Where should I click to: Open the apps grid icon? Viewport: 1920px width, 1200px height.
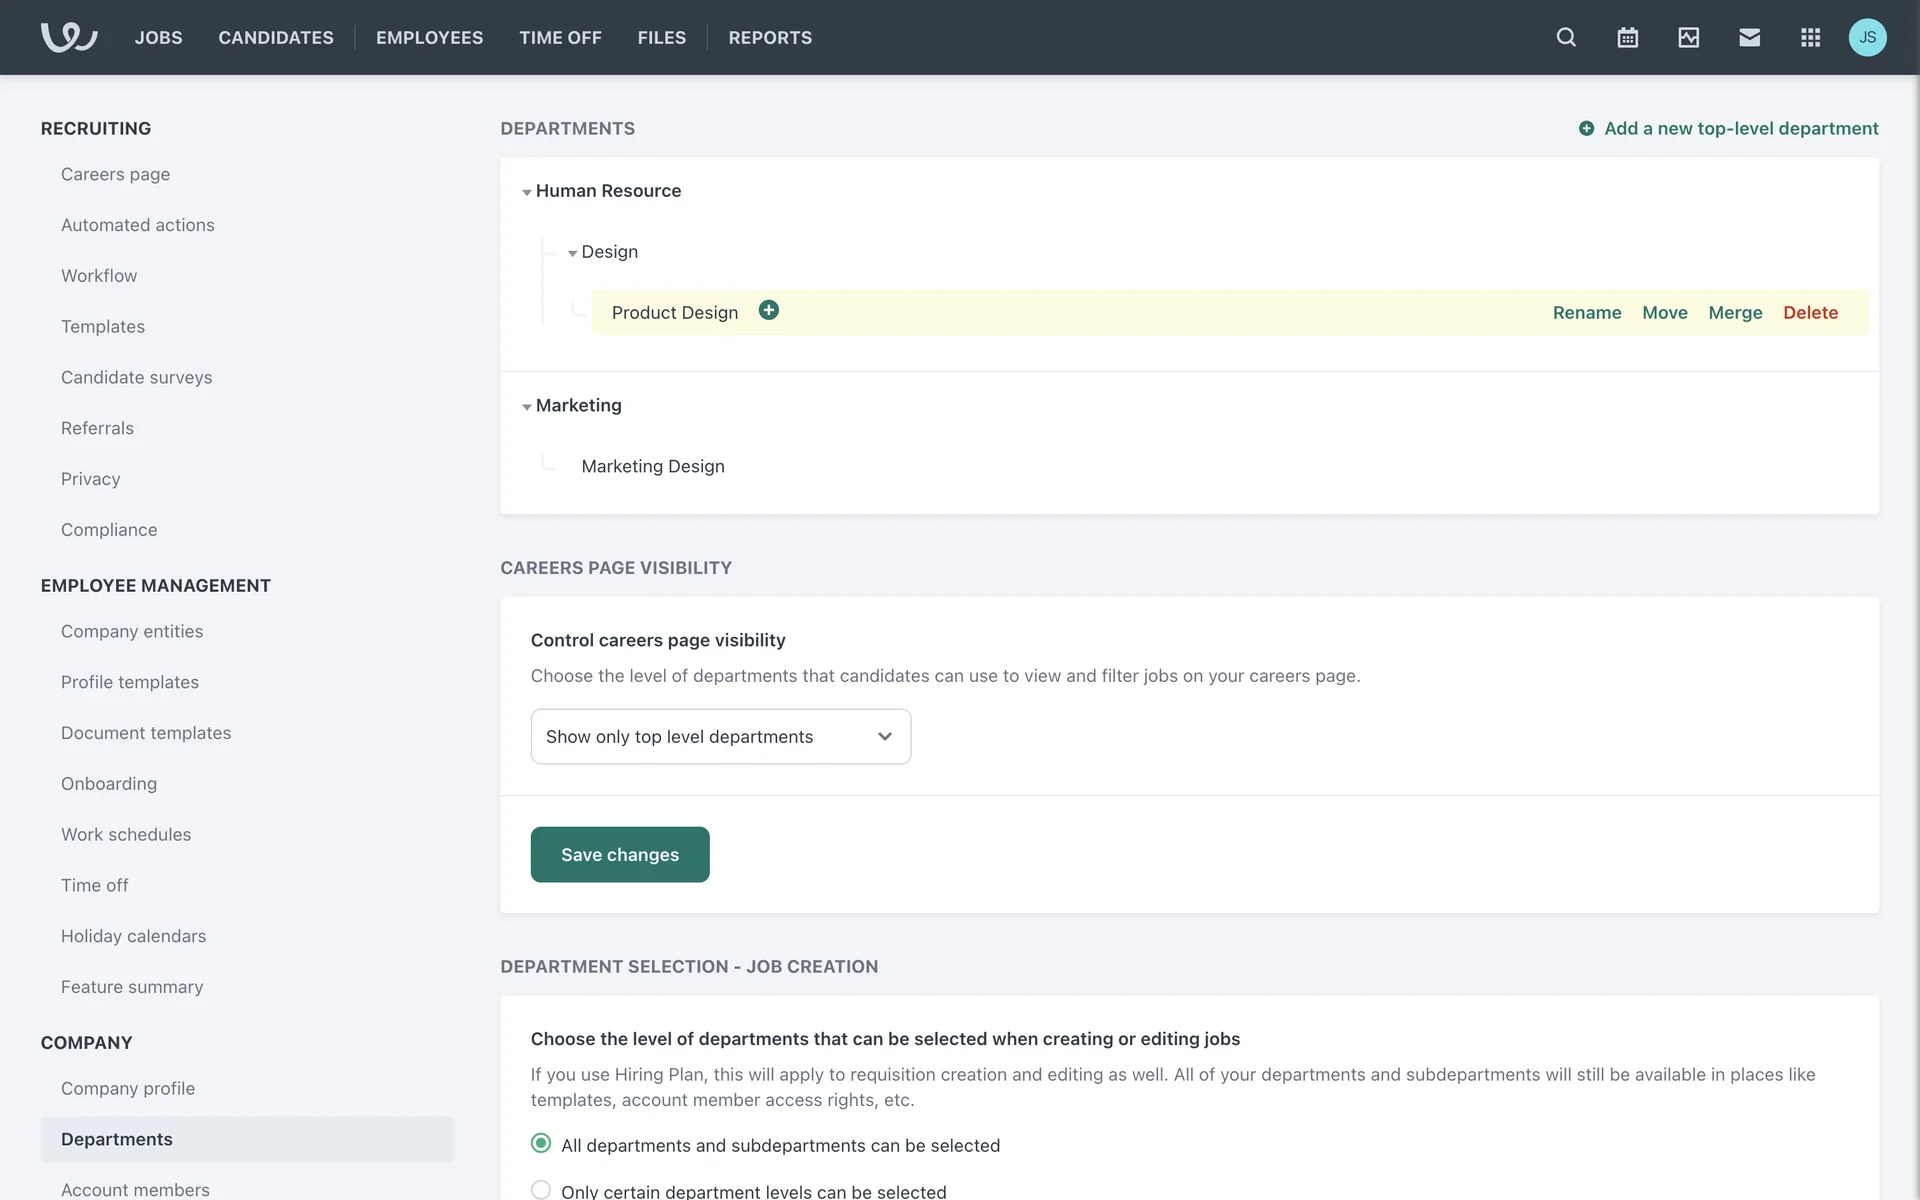[x=1810, y=37]
